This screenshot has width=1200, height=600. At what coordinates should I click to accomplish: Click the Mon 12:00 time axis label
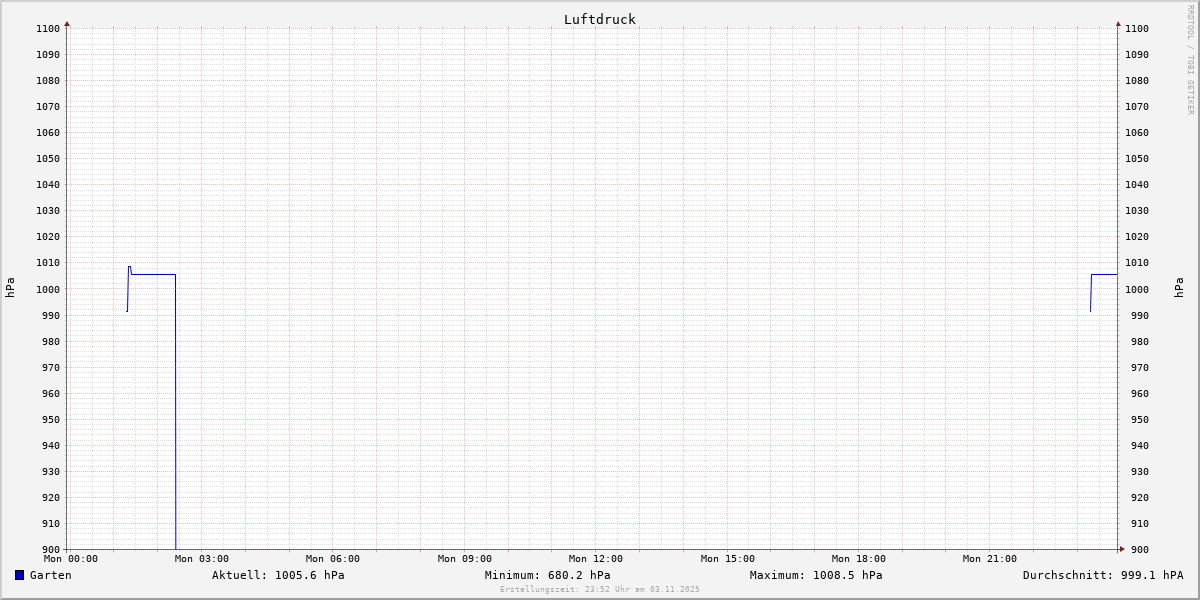pos(595,559)
